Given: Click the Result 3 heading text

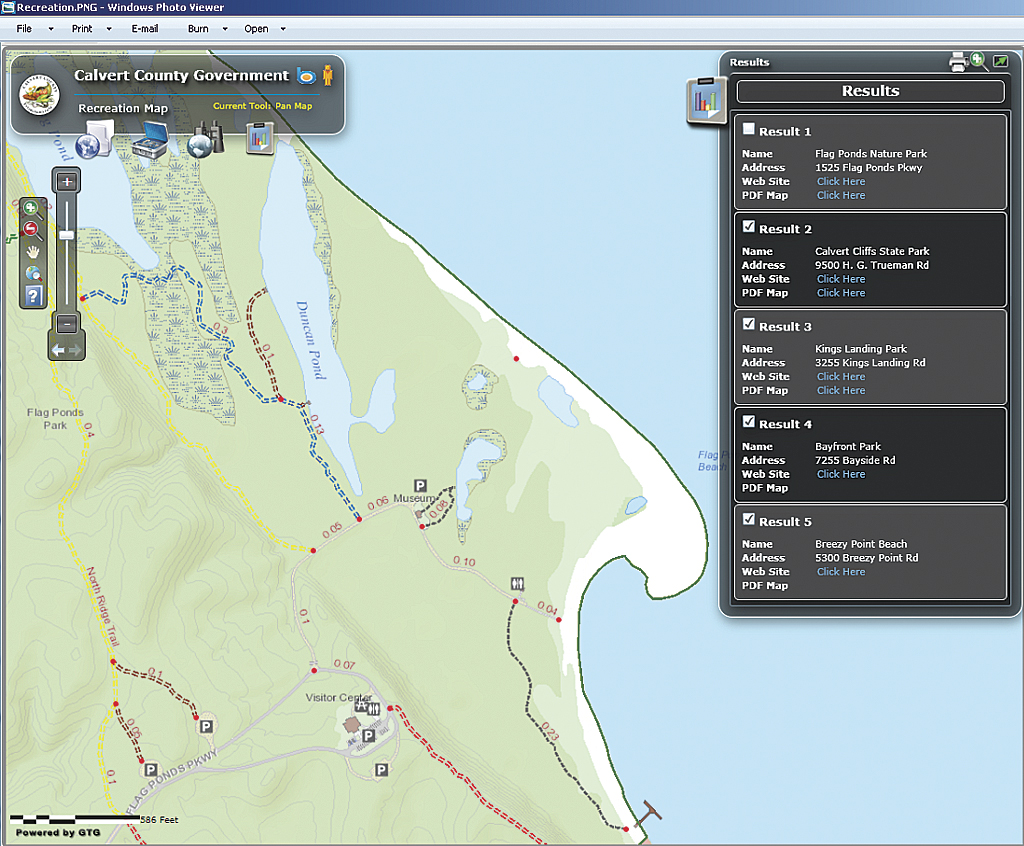Looking at the screenshot, I should point(785,327).
